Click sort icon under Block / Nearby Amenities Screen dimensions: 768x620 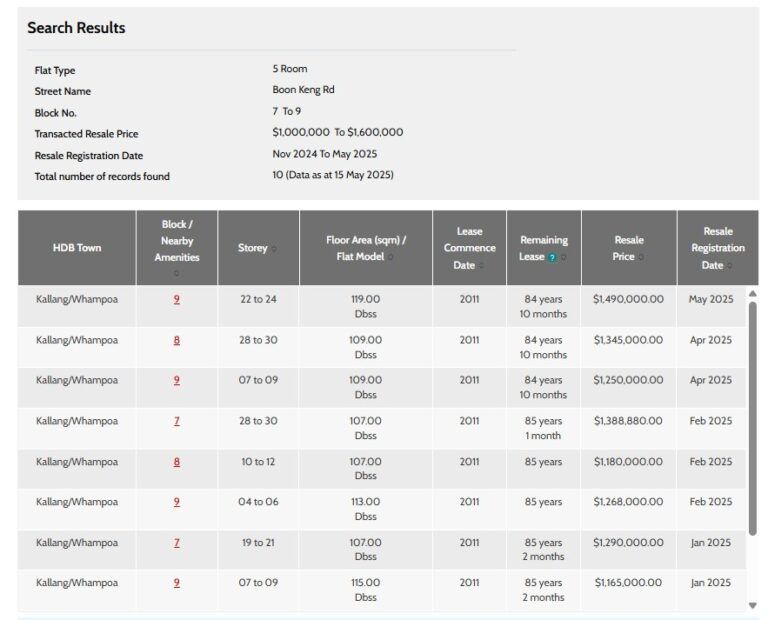point(177,272)
